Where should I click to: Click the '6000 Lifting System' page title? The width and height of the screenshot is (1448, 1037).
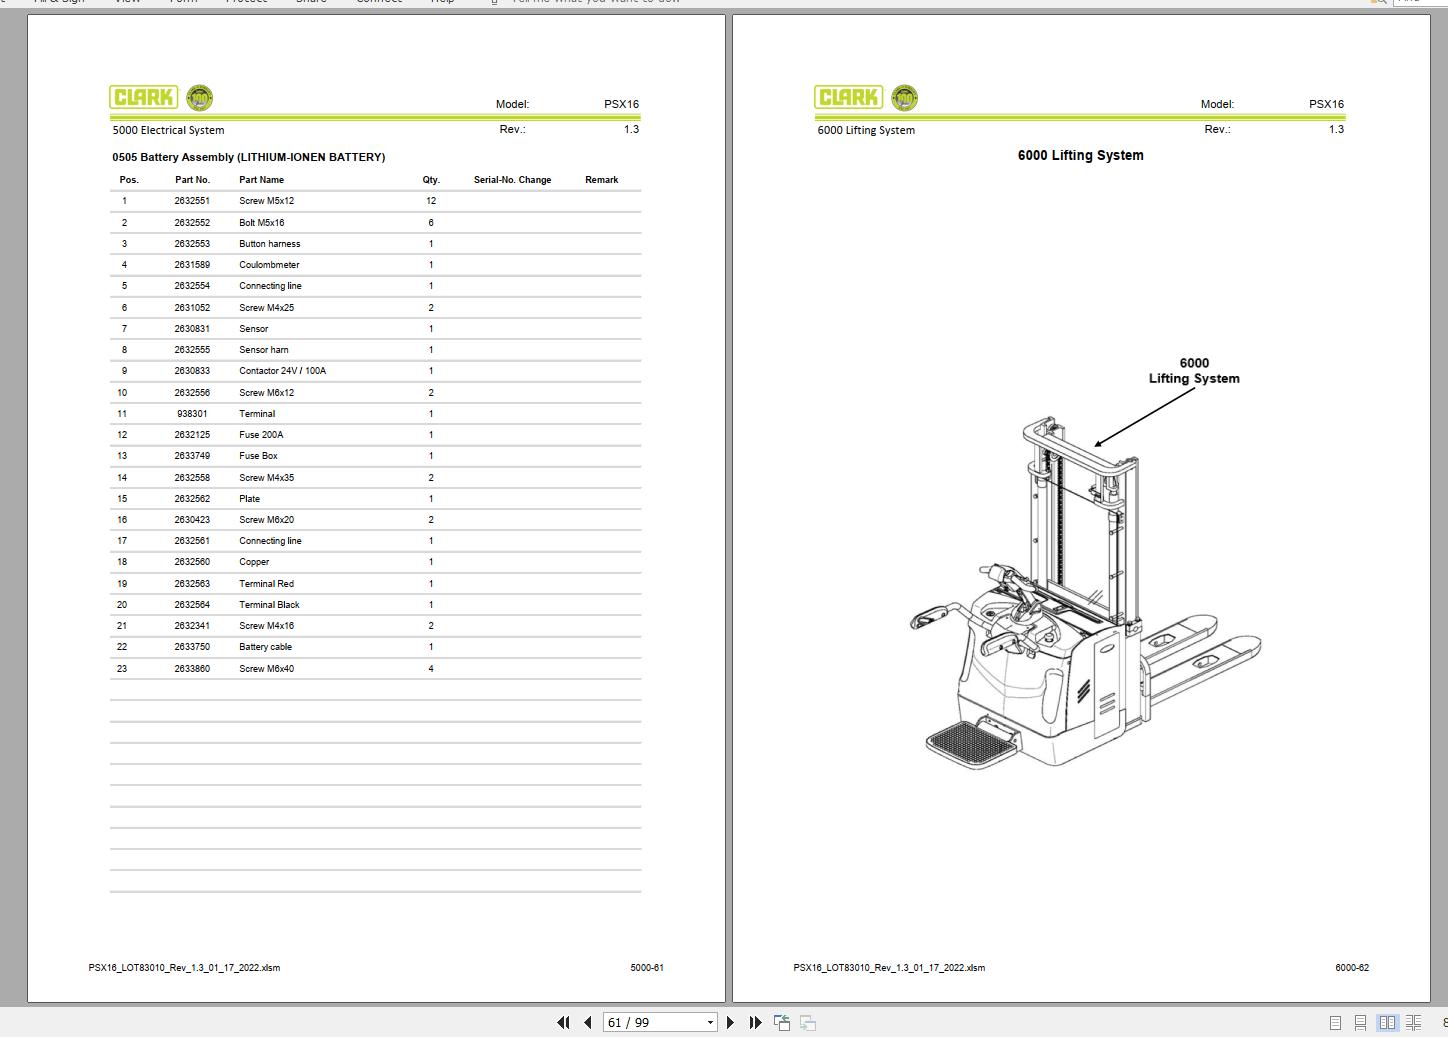[x=1080, y=155]
